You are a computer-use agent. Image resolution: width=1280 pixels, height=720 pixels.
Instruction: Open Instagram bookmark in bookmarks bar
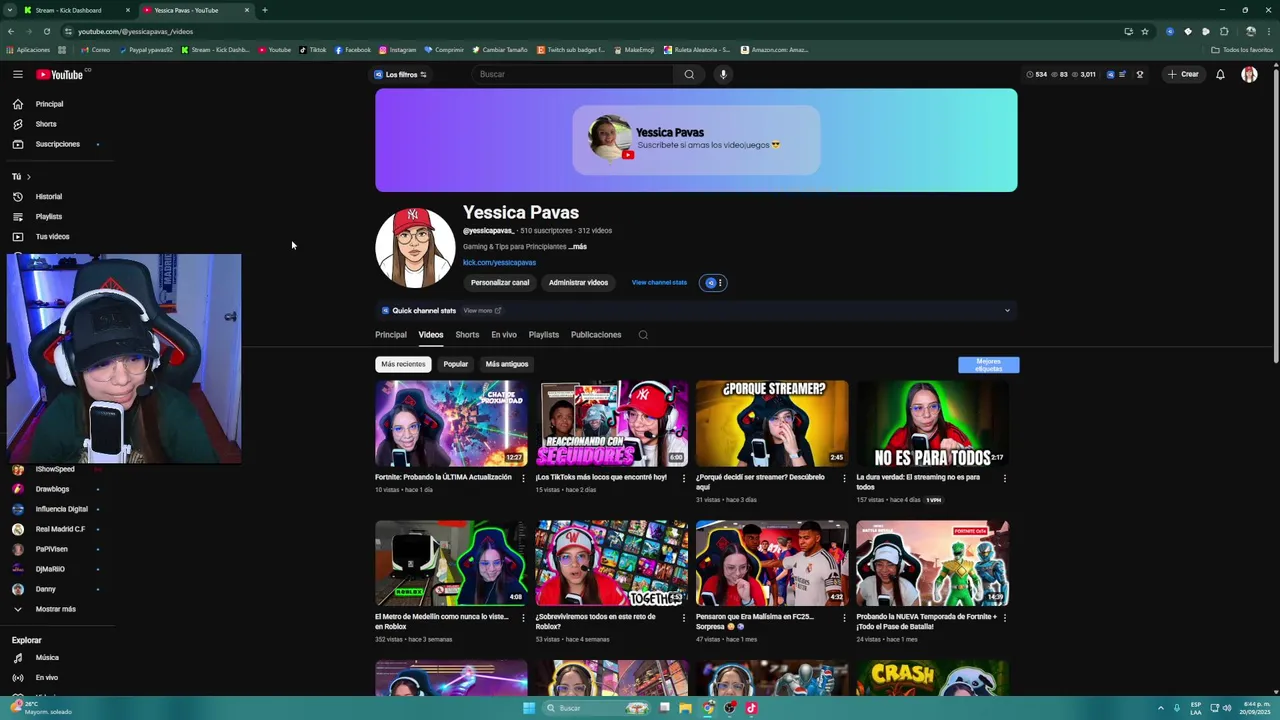coord(397,50)
